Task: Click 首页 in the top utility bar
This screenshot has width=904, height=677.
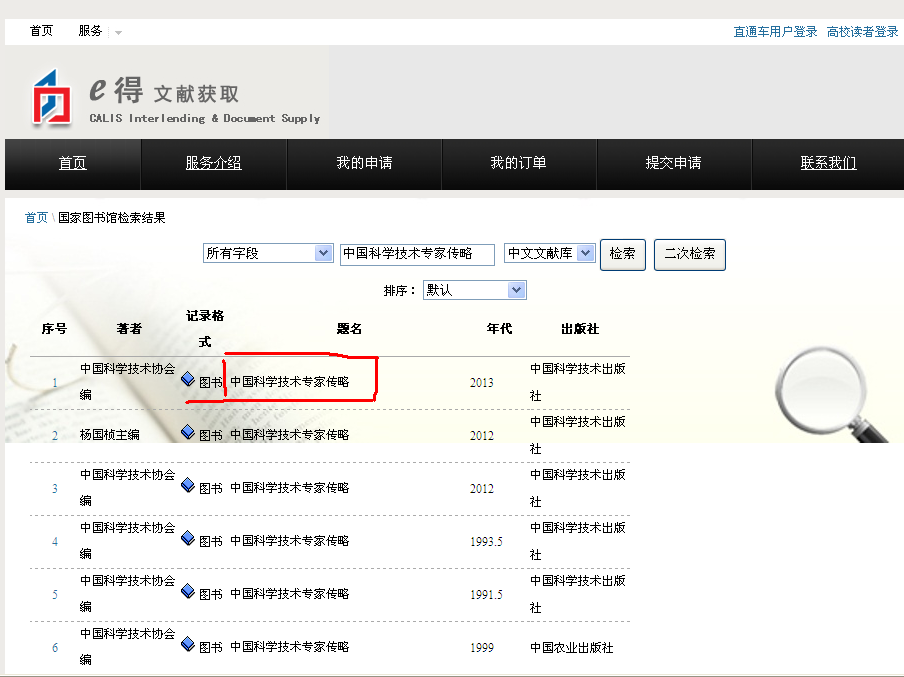Action: pyautogui.click(x=42, y=31)
